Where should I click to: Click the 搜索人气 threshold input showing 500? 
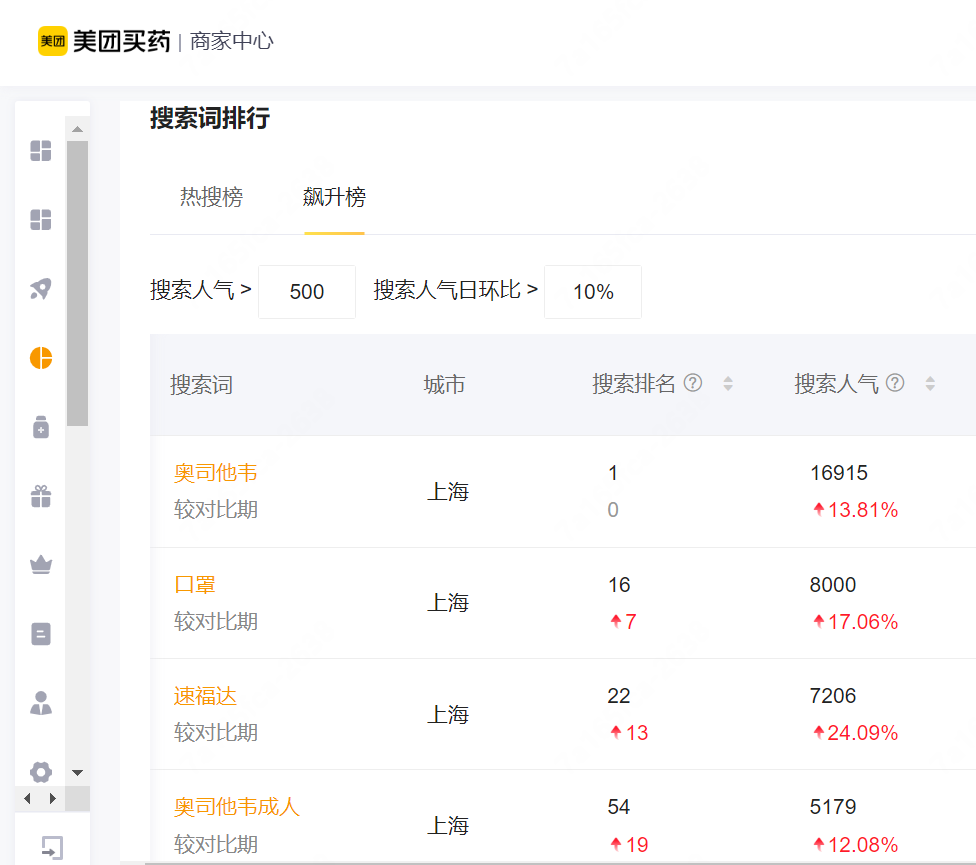pos(307,291)
